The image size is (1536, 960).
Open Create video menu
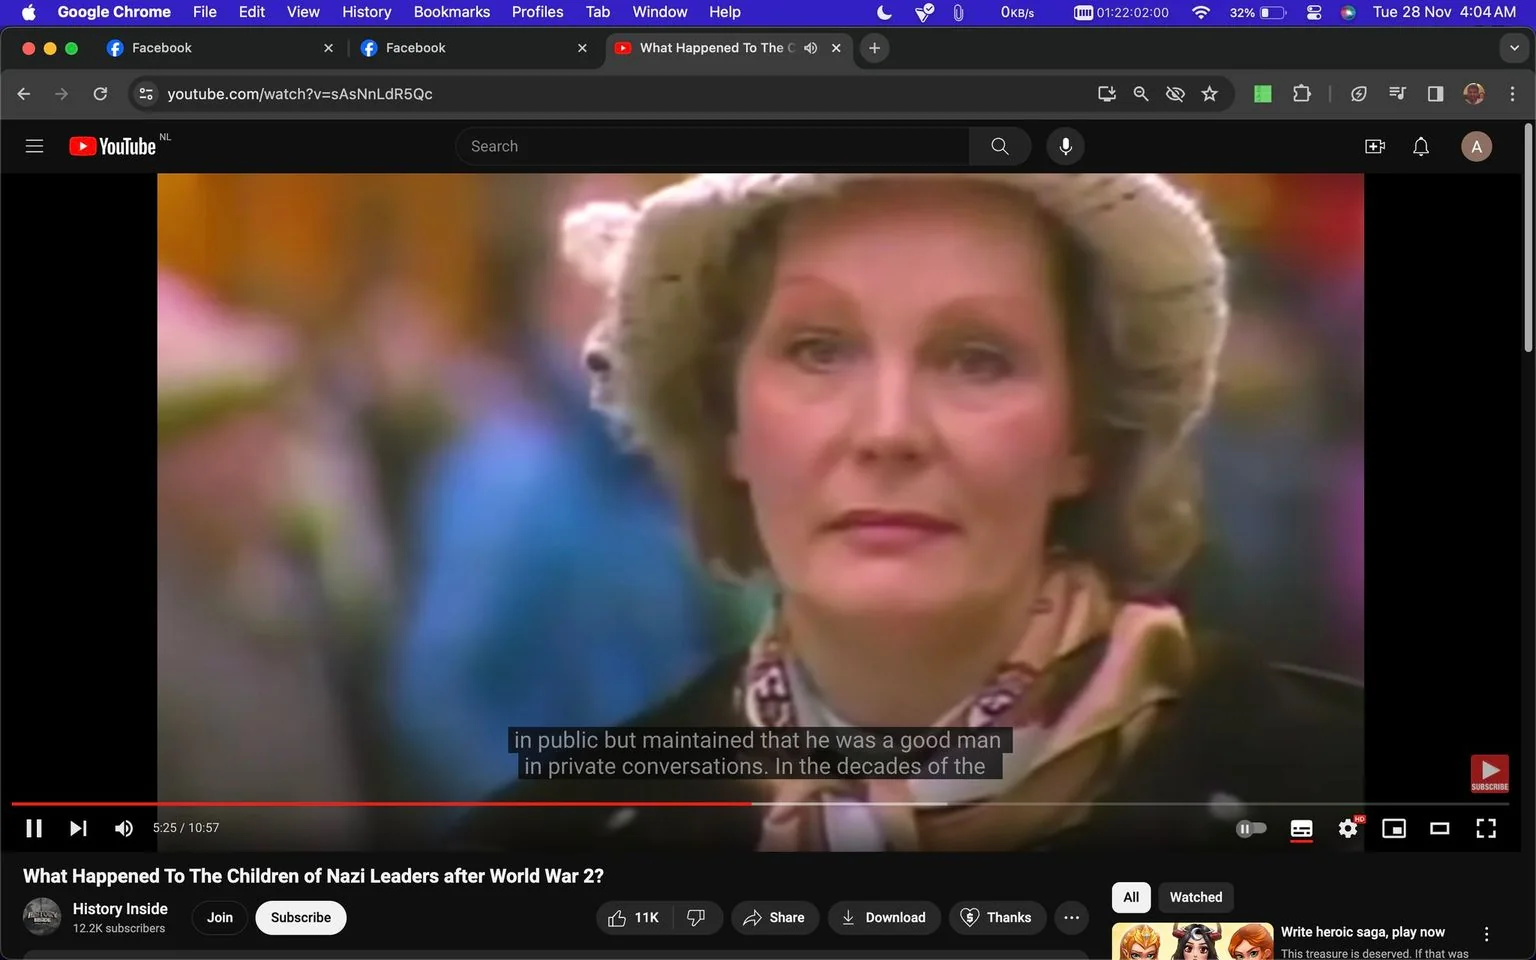click(1375, 146)
